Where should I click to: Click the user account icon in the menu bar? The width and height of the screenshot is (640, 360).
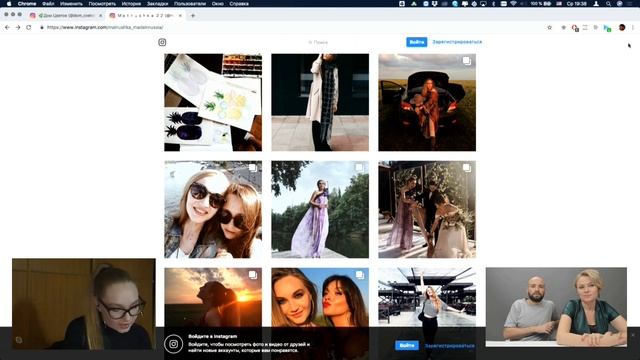point(596,4)
